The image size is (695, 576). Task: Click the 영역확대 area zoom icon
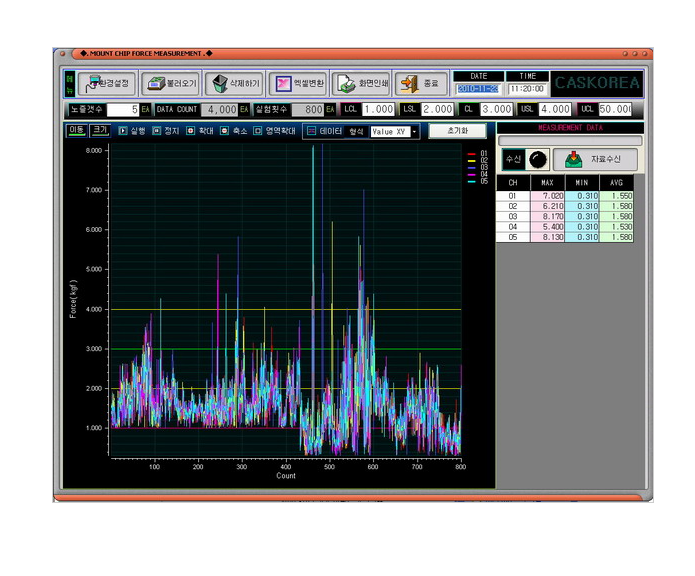tap(258, 131)
